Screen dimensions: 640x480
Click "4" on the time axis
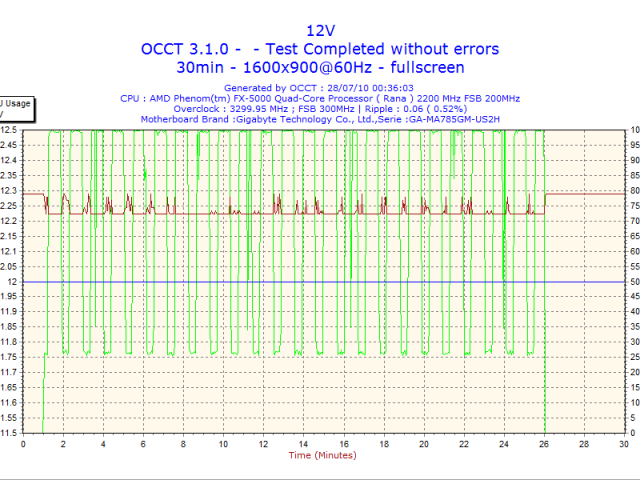pos(103,444)
